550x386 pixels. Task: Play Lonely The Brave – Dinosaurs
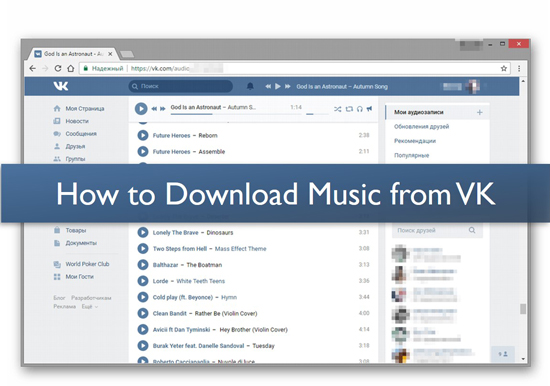click(x=143, y=232)
